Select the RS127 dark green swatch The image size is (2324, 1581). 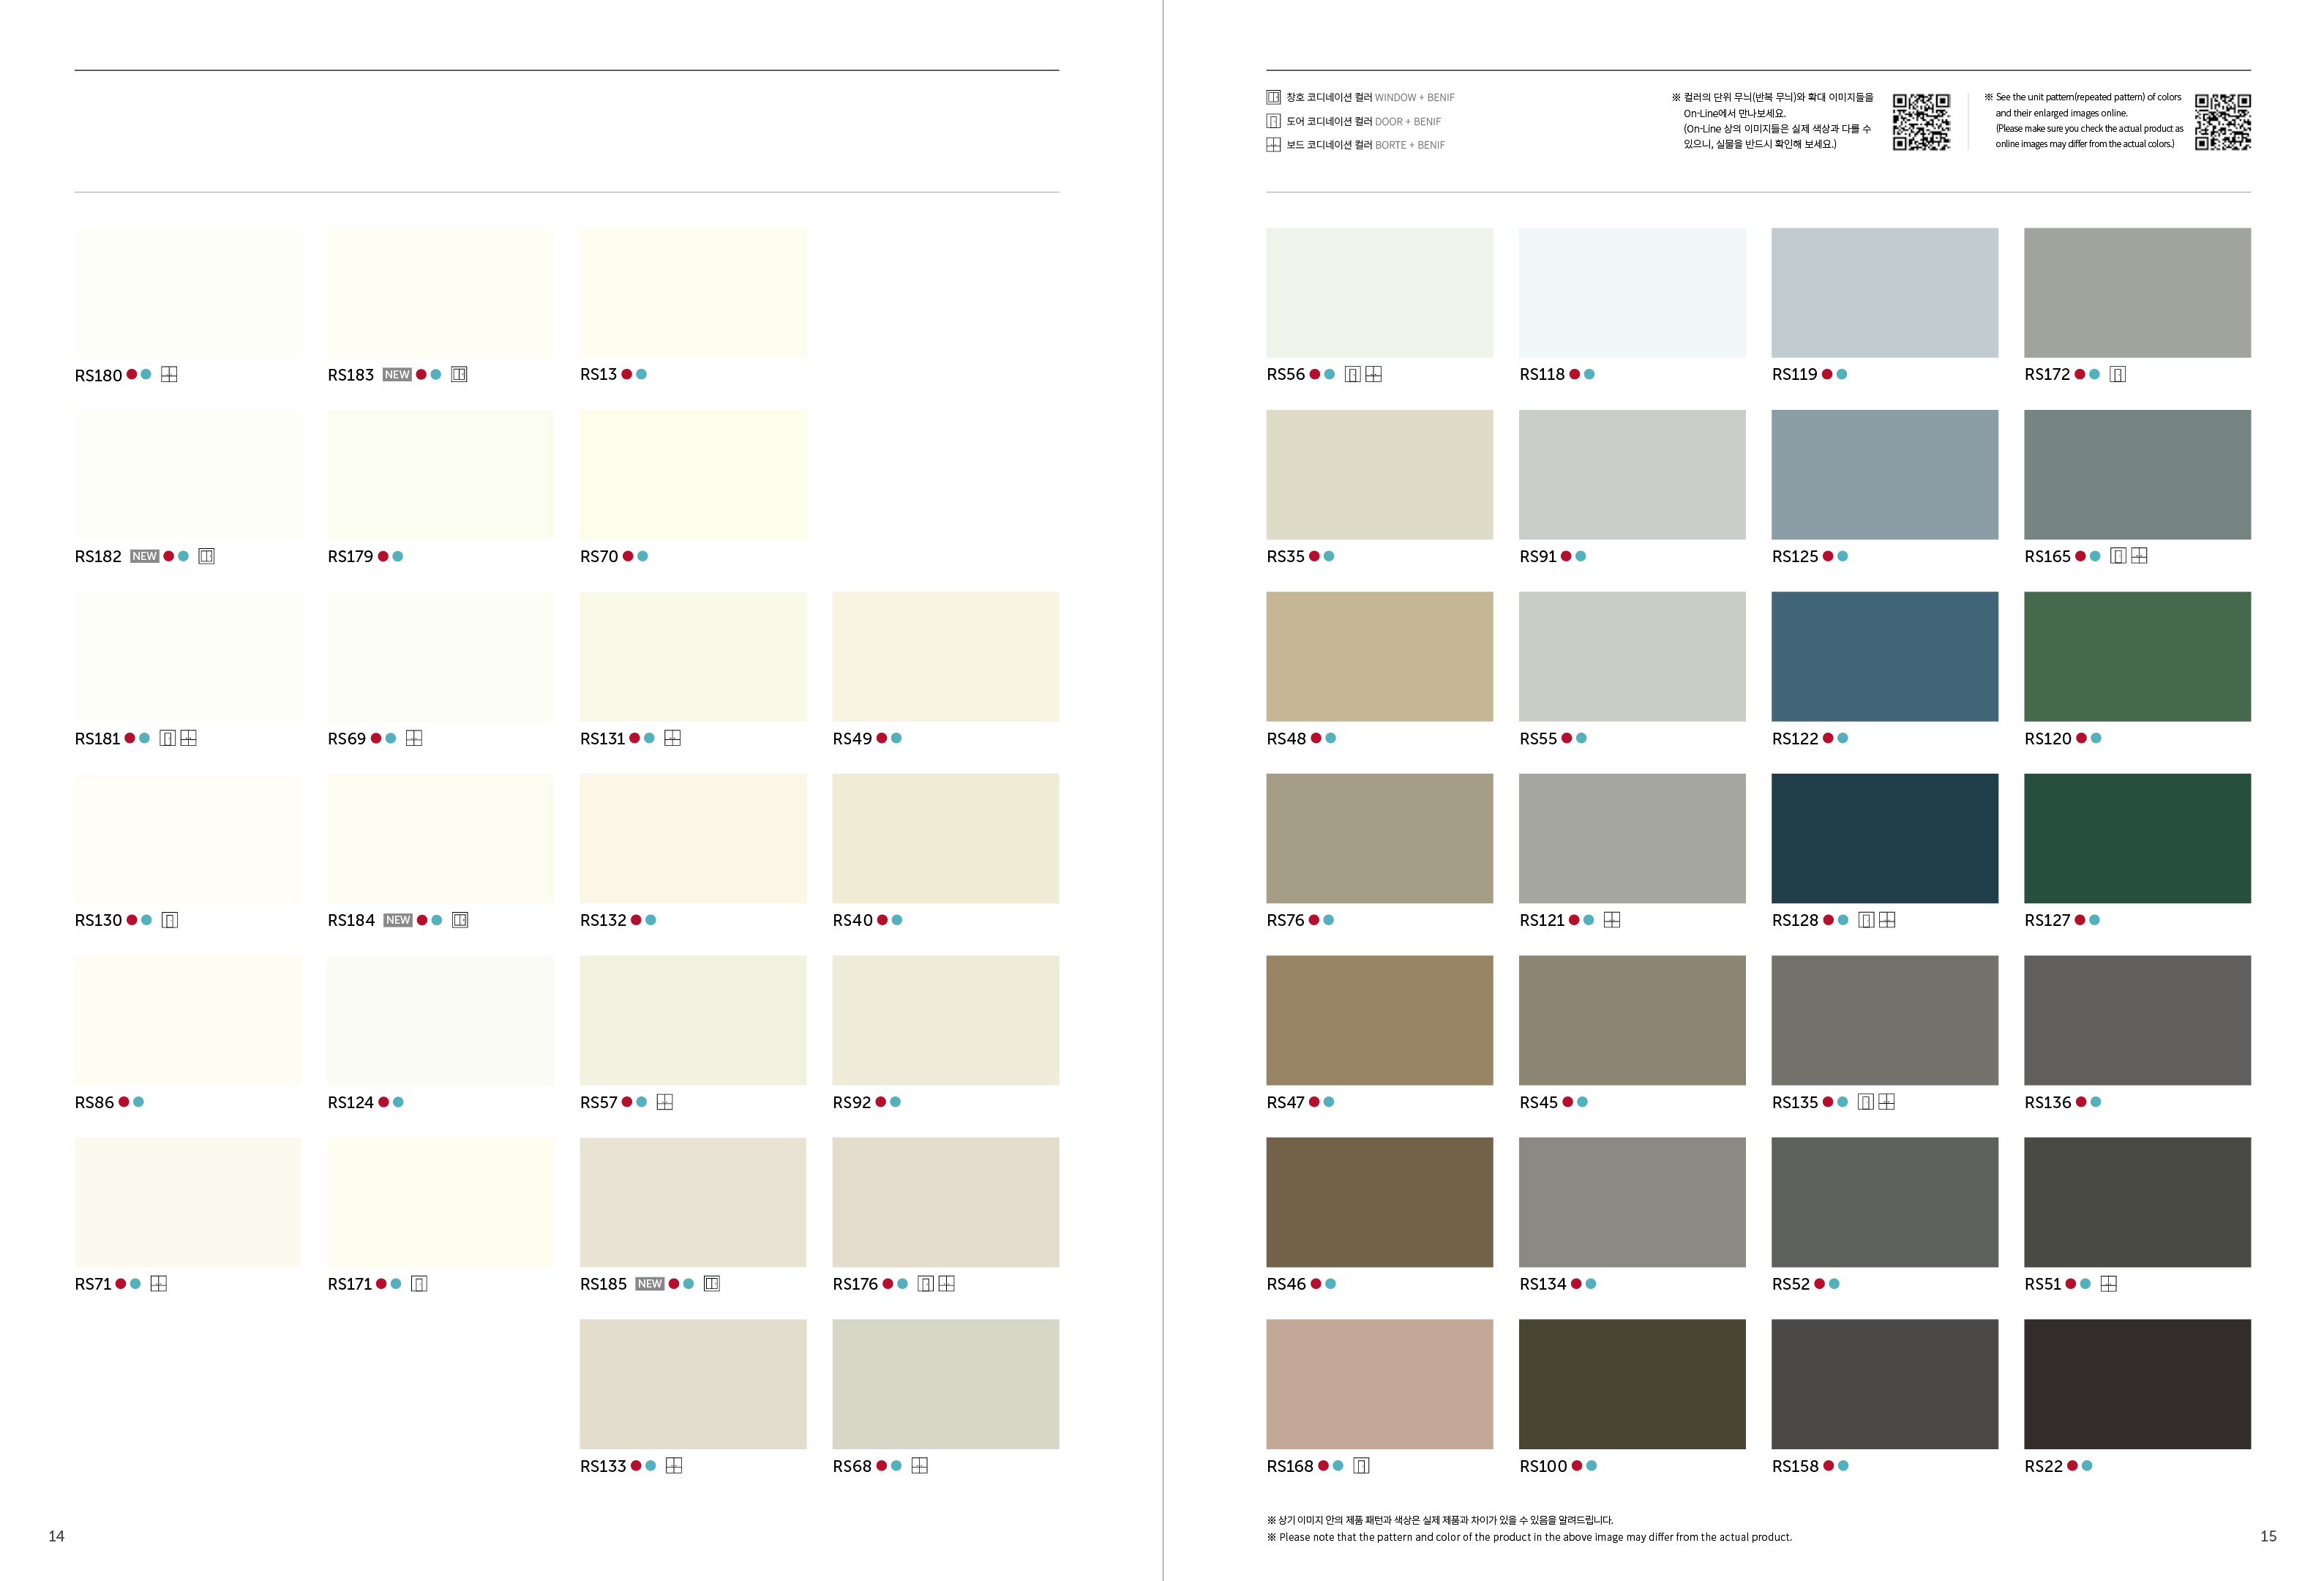pos(2137,838)
